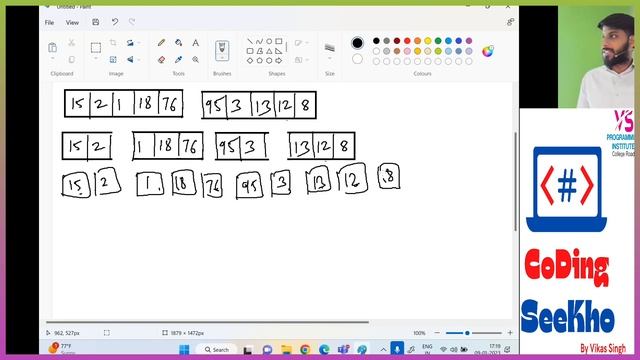Image resolution: width=640 pixels, height=360 pixels.
Task: Select the Eraser tool
Action: (161, 60)
